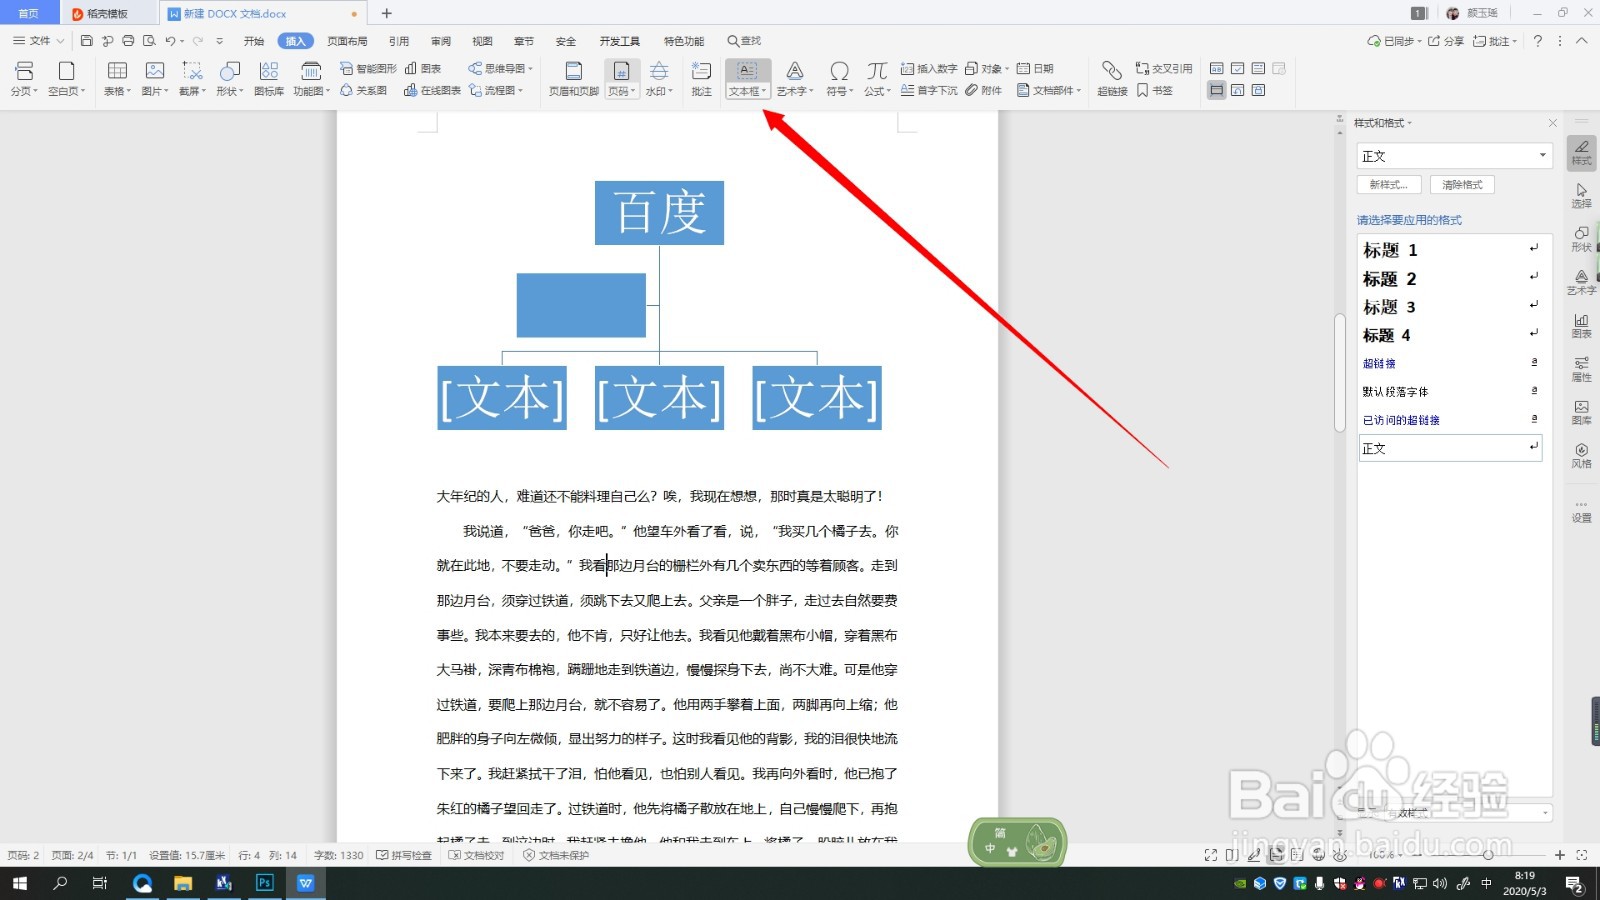This screenshot has height=900, width=1600.
Task: Apply the 标题 1 style
Action: [1450, 250]
